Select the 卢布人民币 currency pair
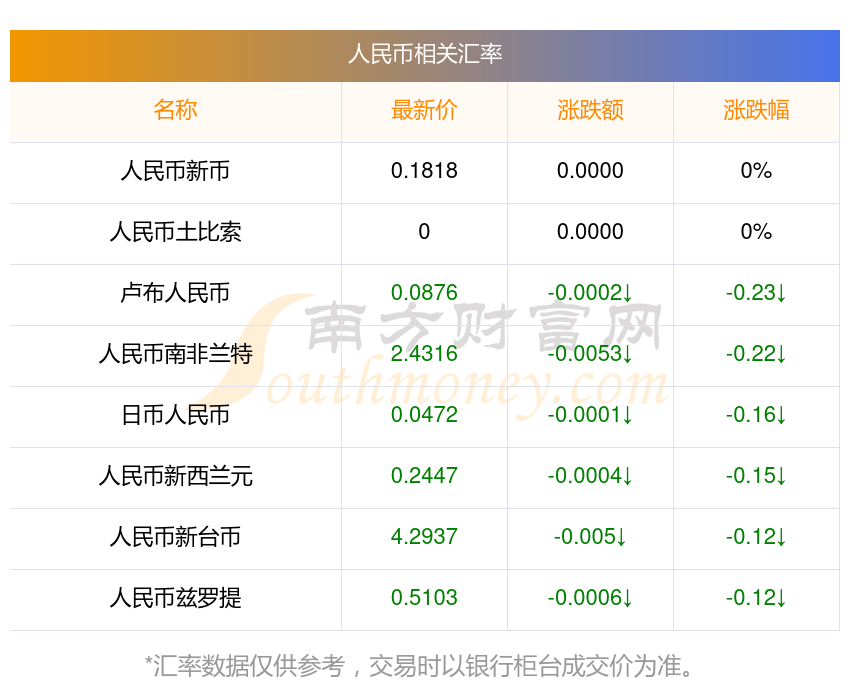 tap(175, 293)
